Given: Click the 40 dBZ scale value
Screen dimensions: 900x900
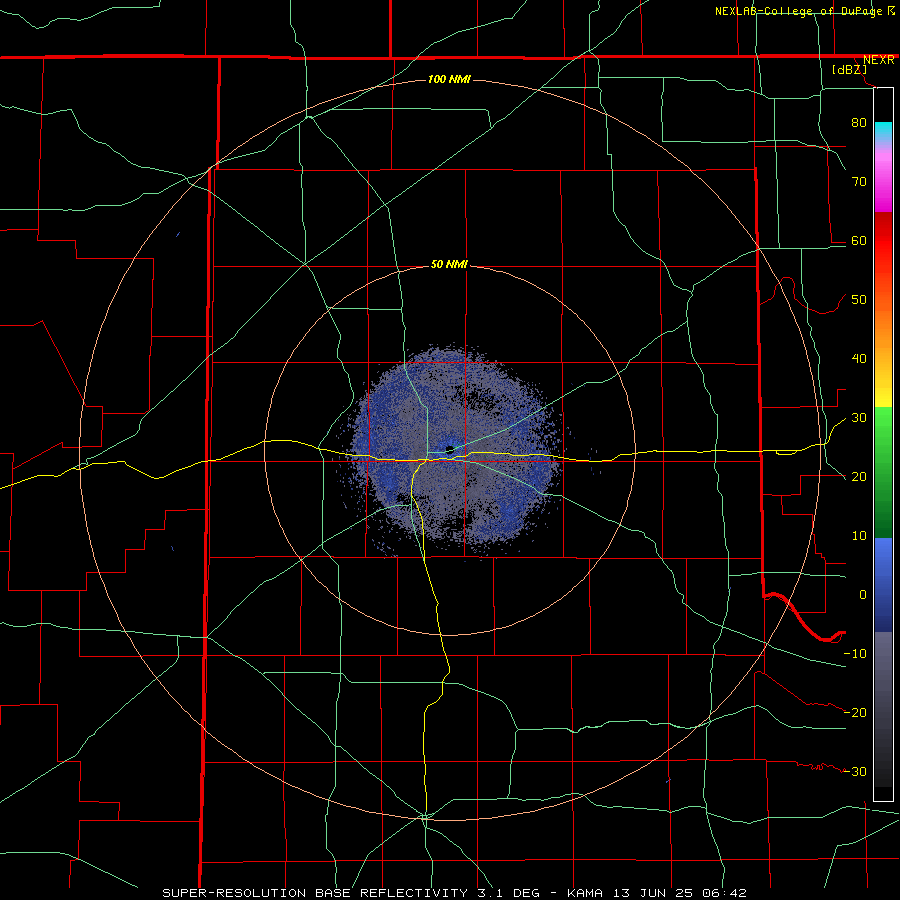Looking at the screenshot, I should (859, 359).
